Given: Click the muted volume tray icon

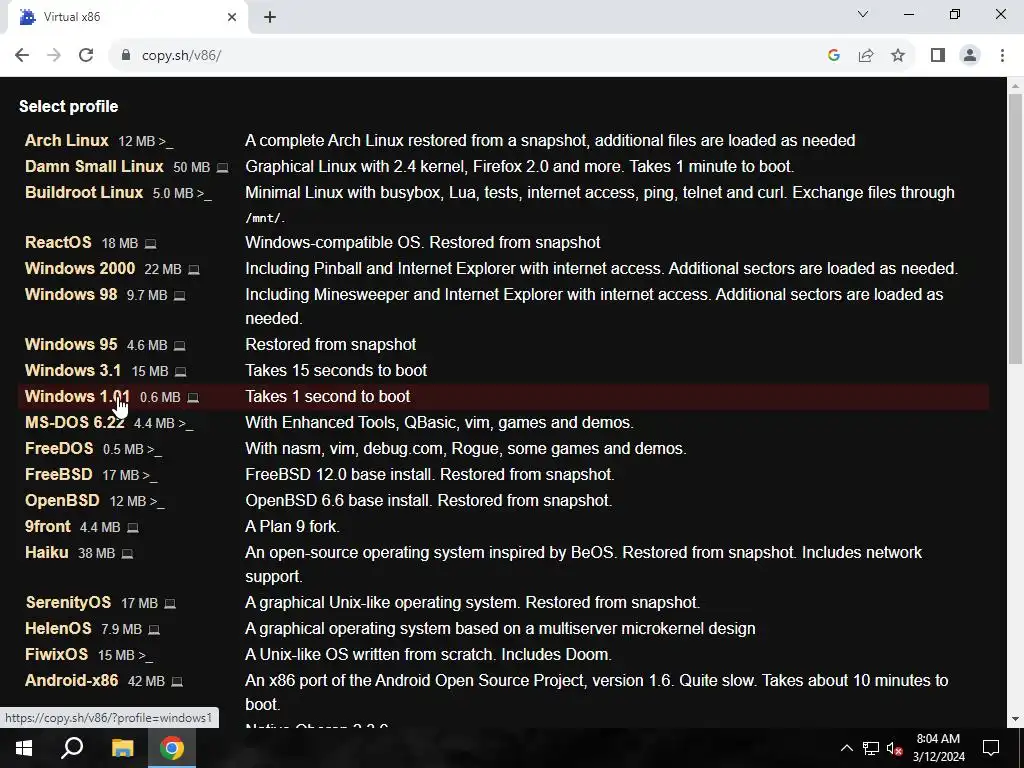Looking at the screenshot, I should (895, 748).
